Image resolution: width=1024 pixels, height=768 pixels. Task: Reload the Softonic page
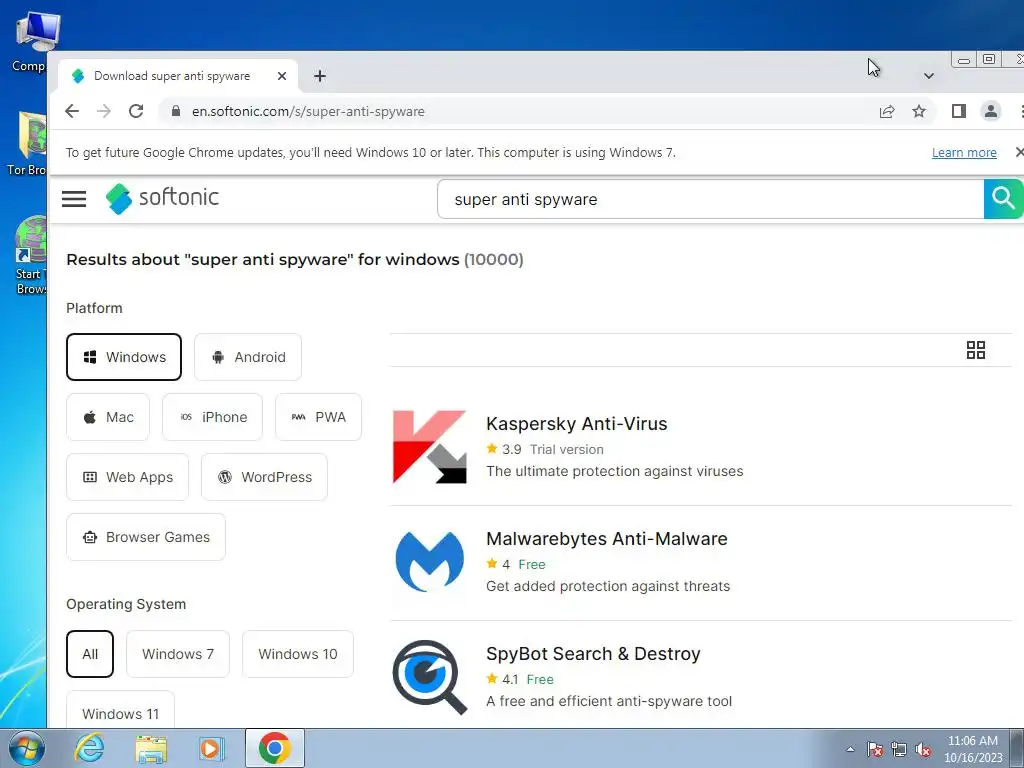[x=136, y=111]
